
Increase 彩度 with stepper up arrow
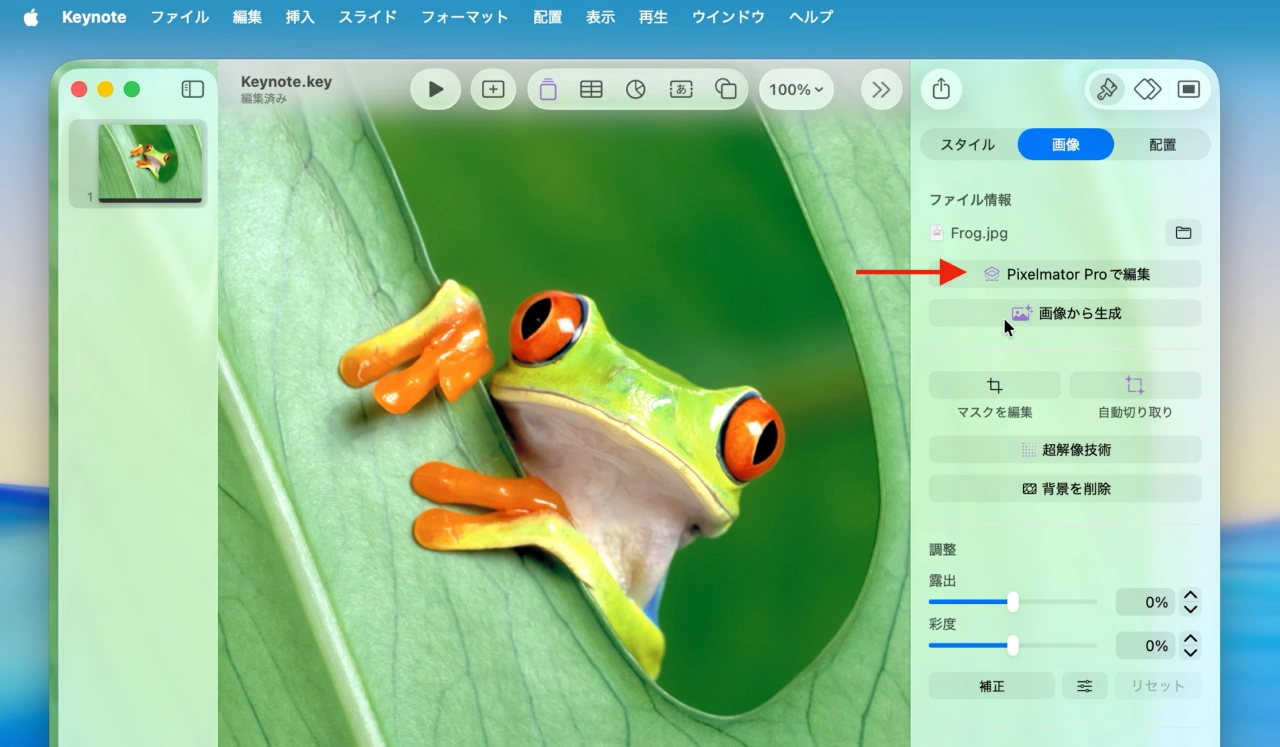tap(1190, 639)
